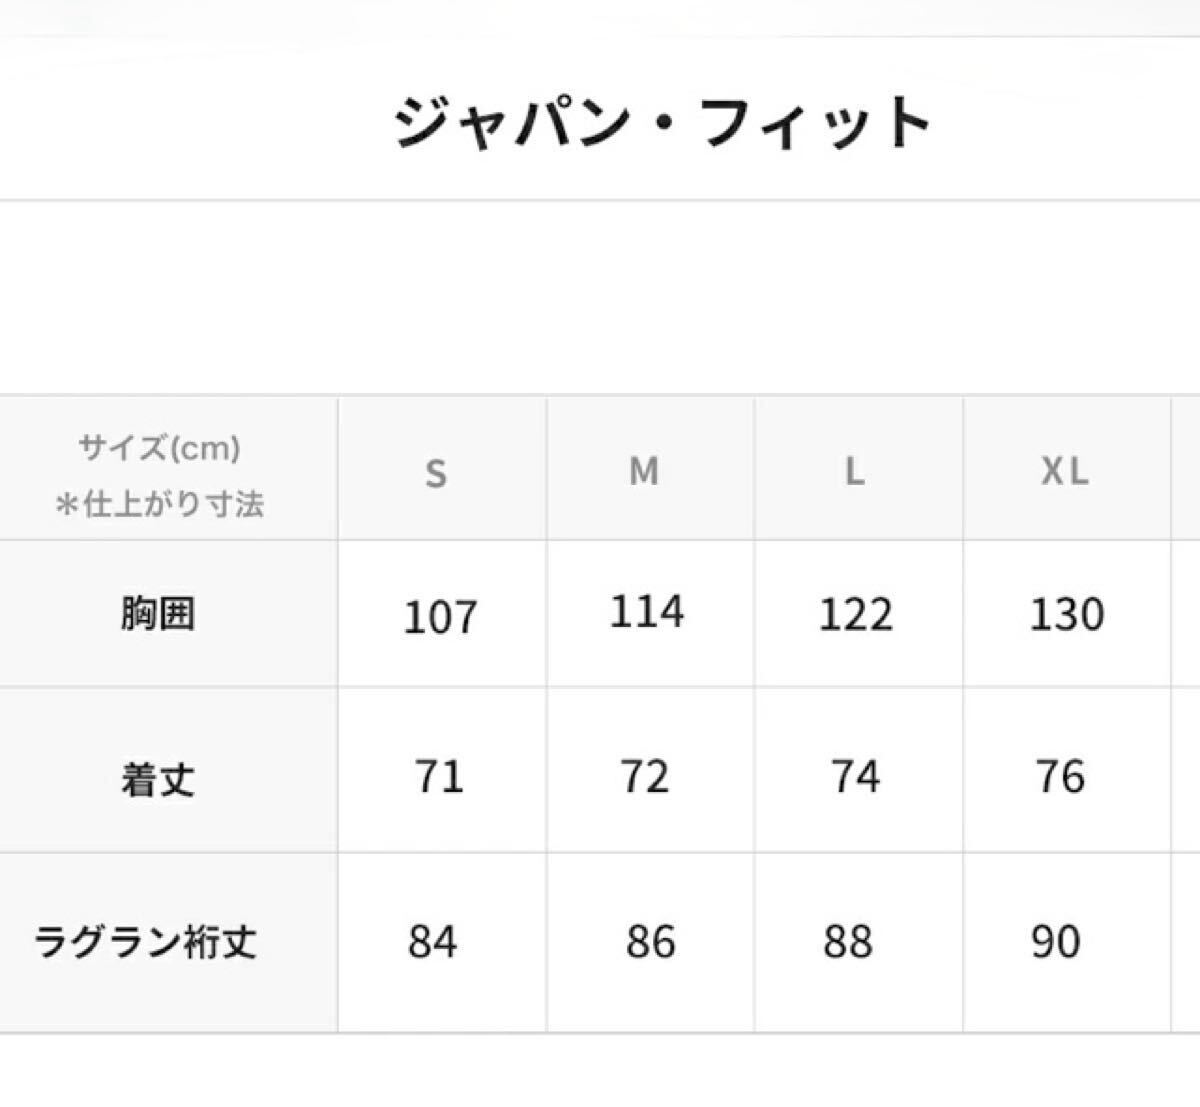
Task: Click sleeve value 86 for size M
Action: [x=650, y=942]
